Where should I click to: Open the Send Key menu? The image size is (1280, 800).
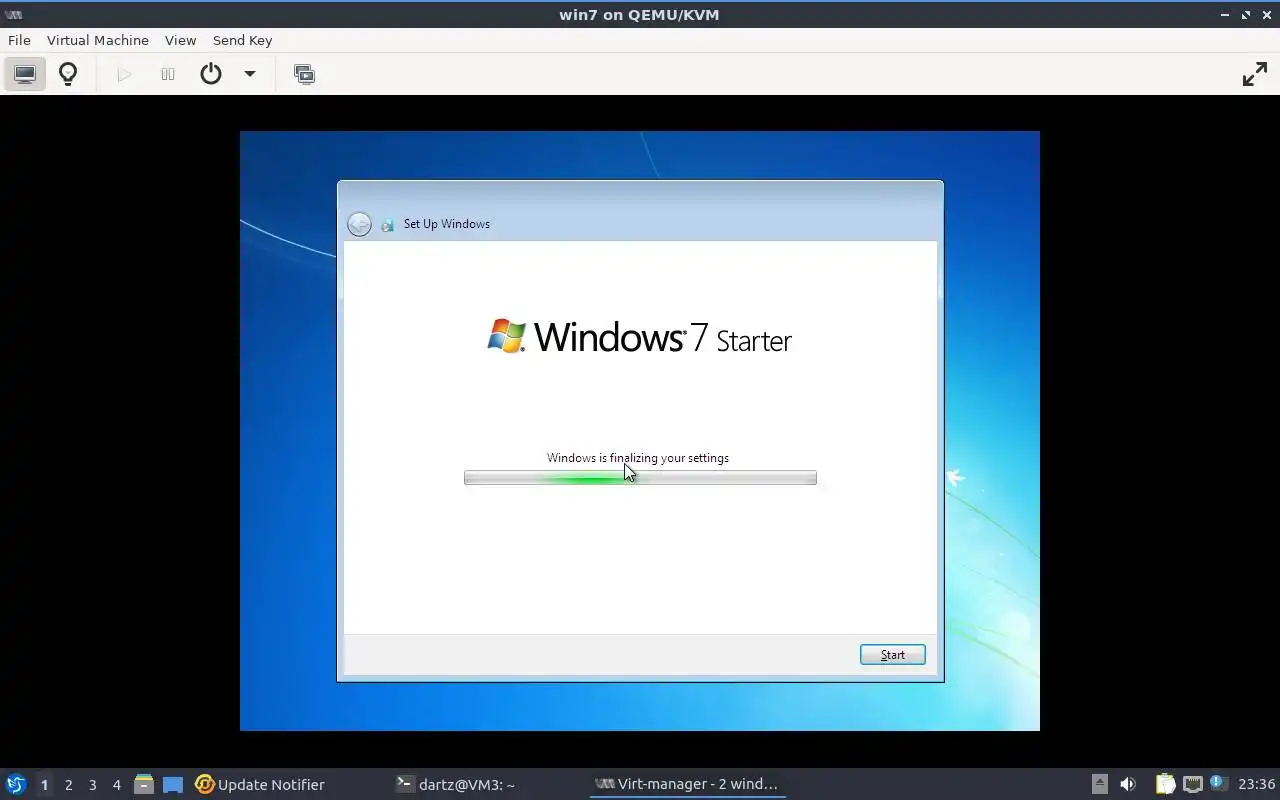pos(242,40)
